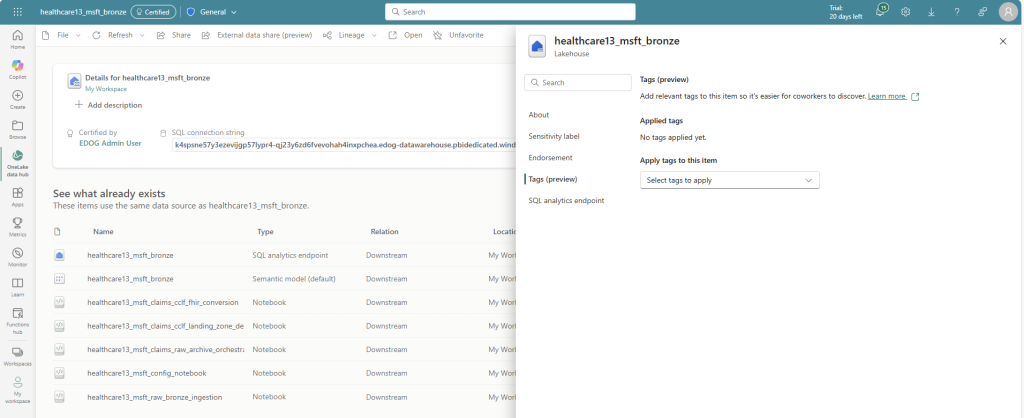The height and width of the screenshot is (418, 1024).
Task: Select the Endorsement tab
Action: pyautogui.click(x=551, y=157)
